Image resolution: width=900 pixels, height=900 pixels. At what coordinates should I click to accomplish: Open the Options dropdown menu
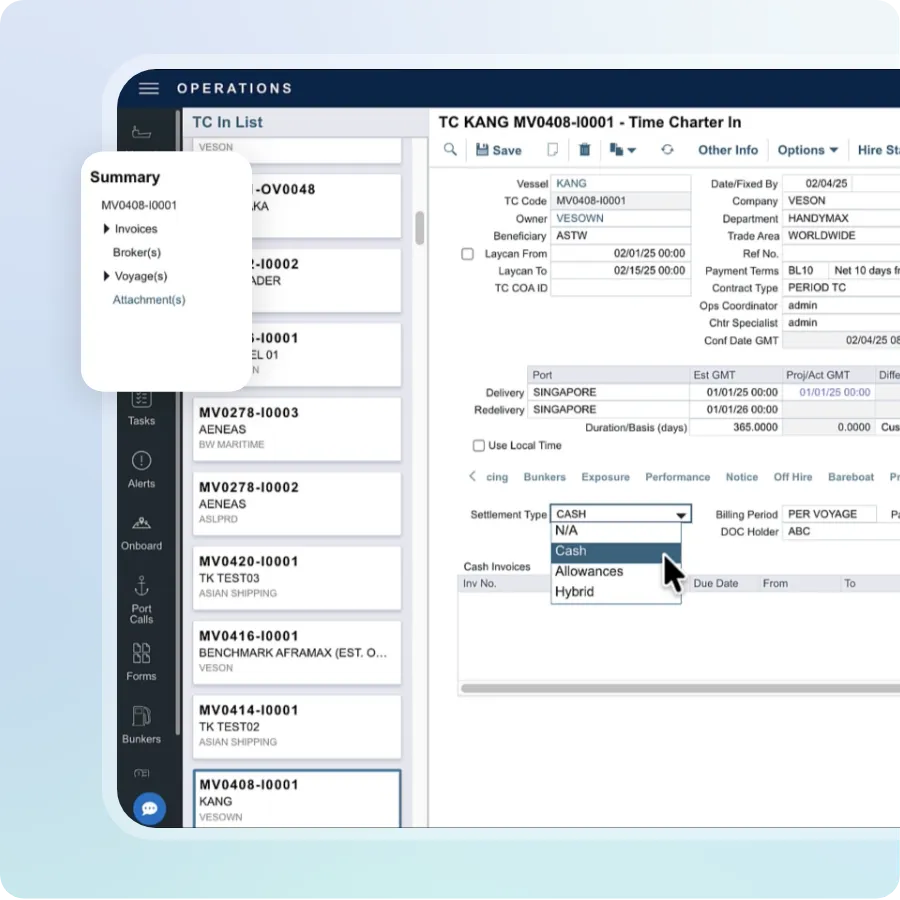(x=808, y=150)
